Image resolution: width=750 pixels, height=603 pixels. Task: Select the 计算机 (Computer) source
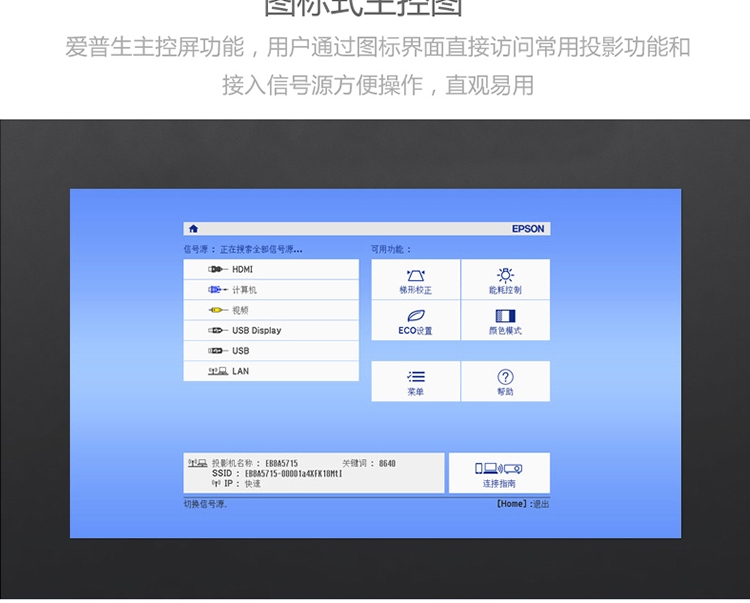270,290
